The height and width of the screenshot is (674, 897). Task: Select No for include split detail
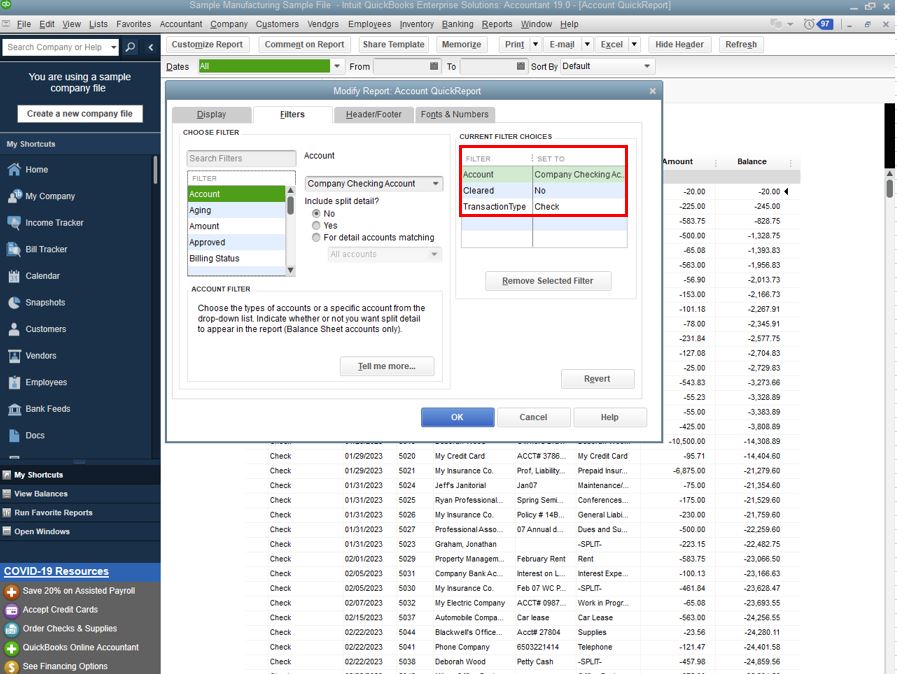[316, 213]
